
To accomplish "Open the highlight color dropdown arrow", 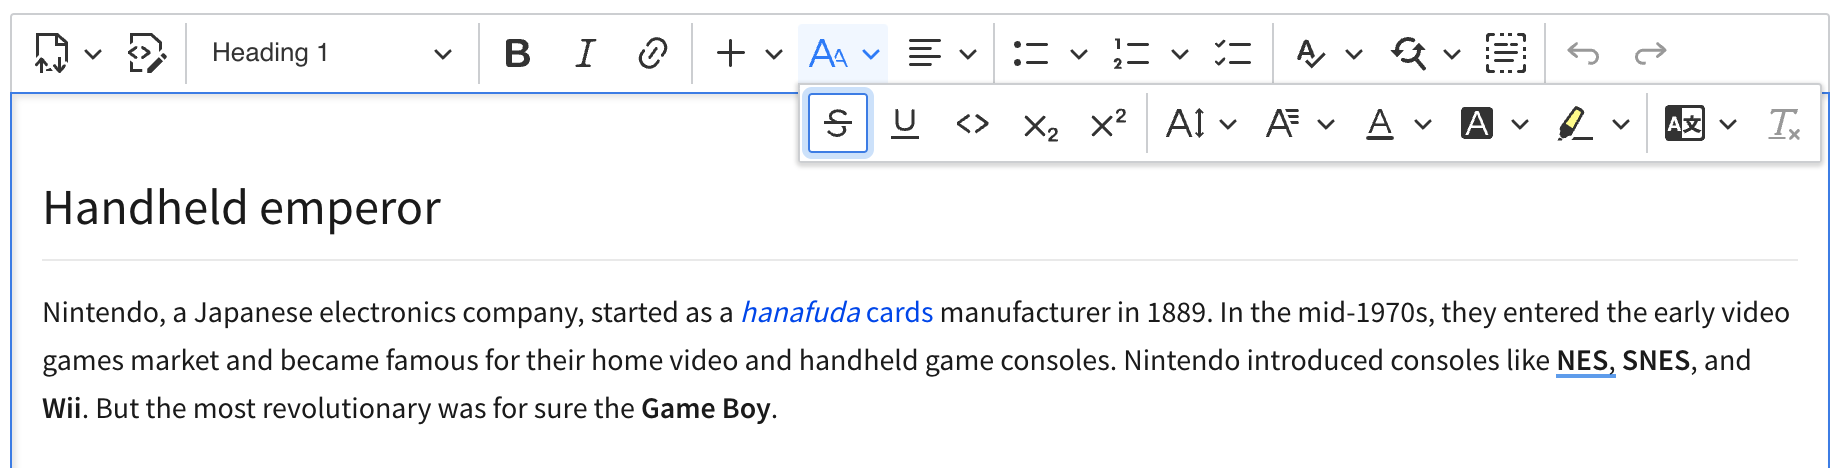I will (x=1621, y=125).
